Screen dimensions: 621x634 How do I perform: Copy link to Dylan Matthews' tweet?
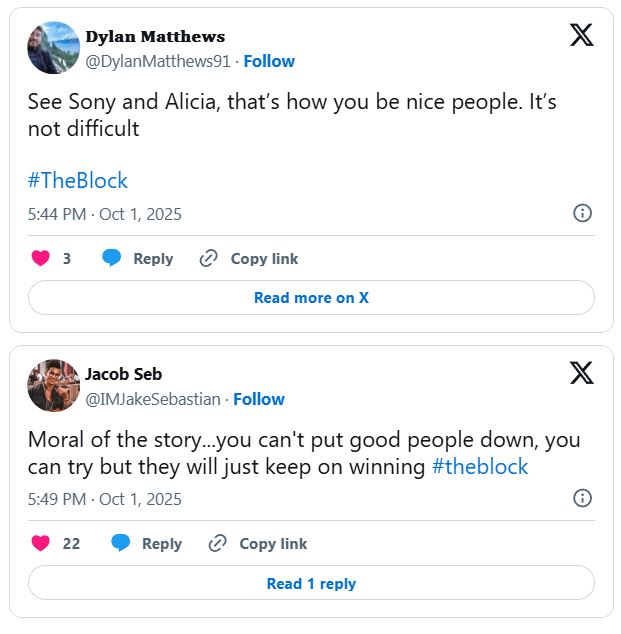(249, 258)
